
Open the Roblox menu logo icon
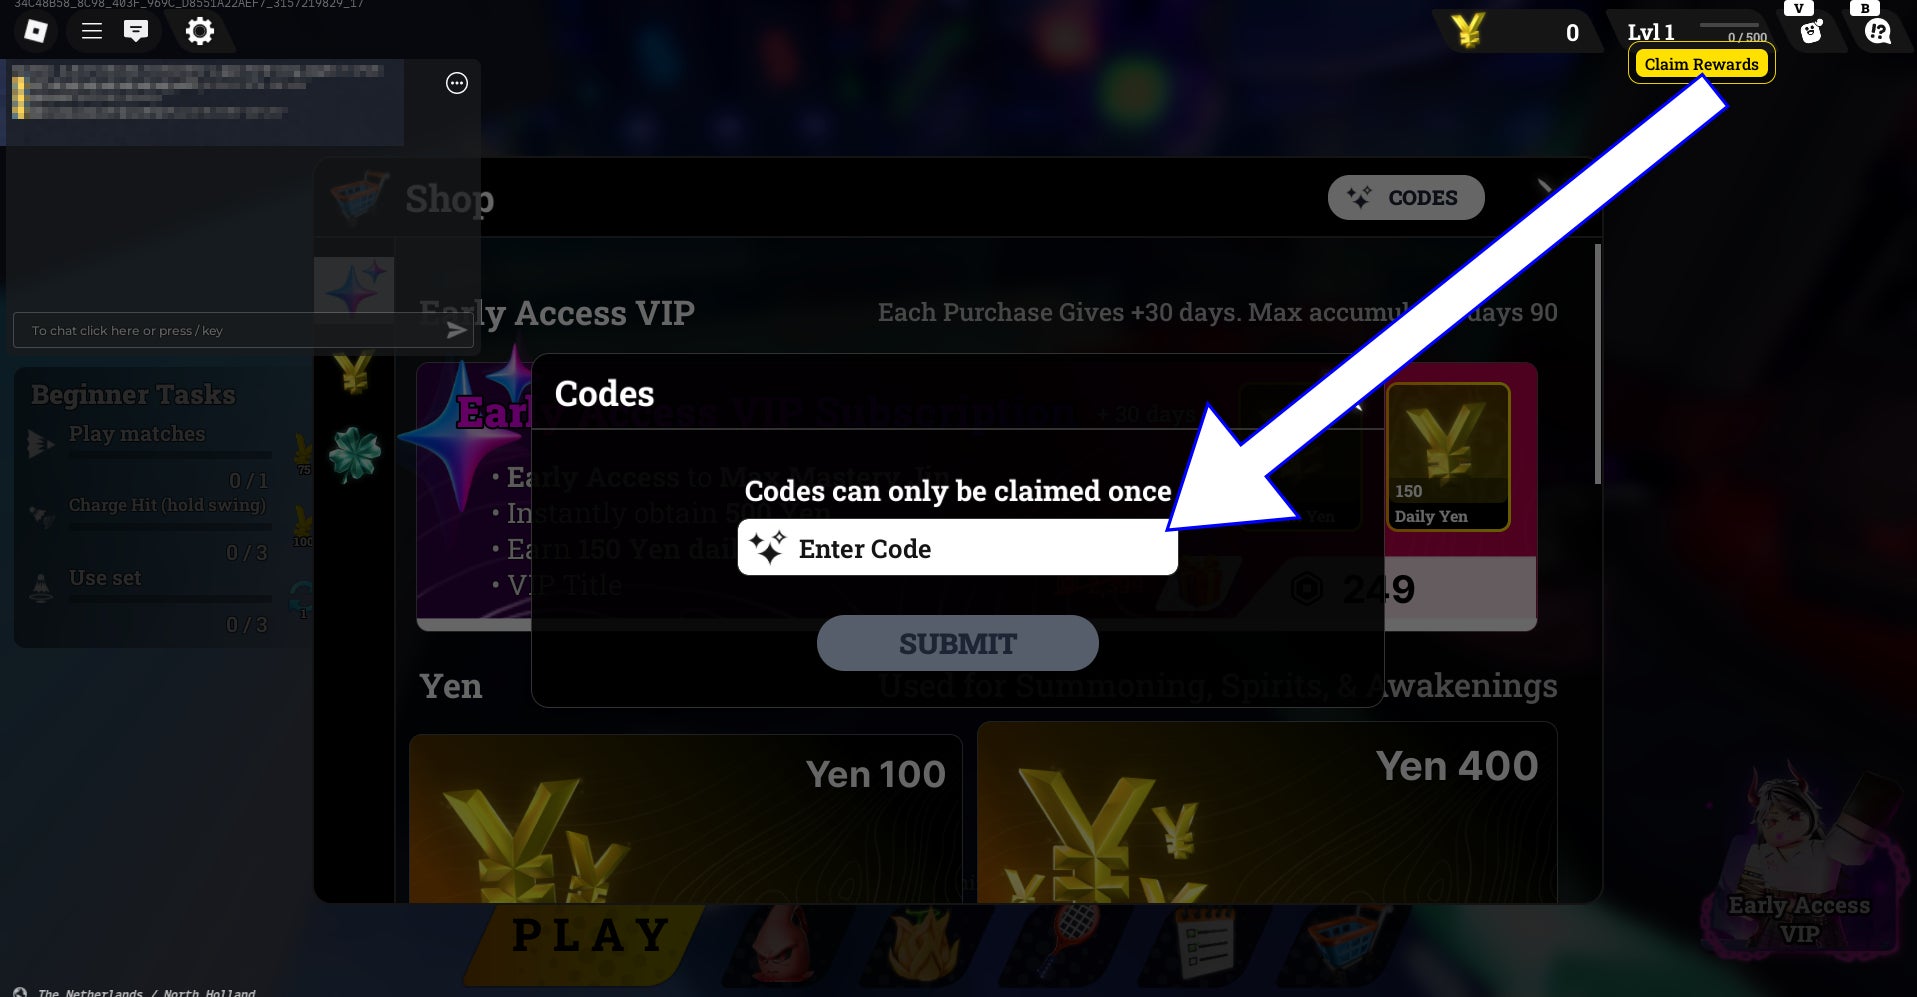click(36, 31)
